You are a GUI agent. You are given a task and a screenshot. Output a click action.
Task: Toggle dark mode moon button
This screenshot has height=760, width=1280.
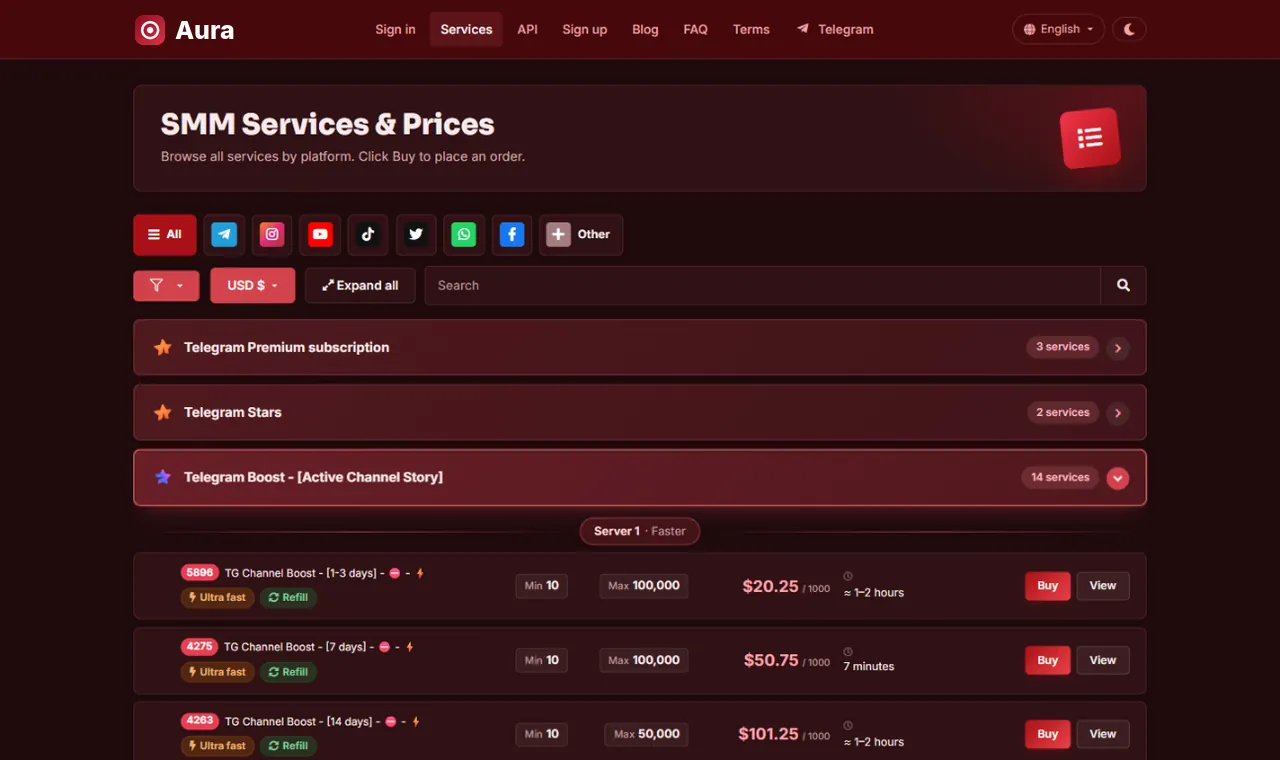click(x=1129, y=29)
